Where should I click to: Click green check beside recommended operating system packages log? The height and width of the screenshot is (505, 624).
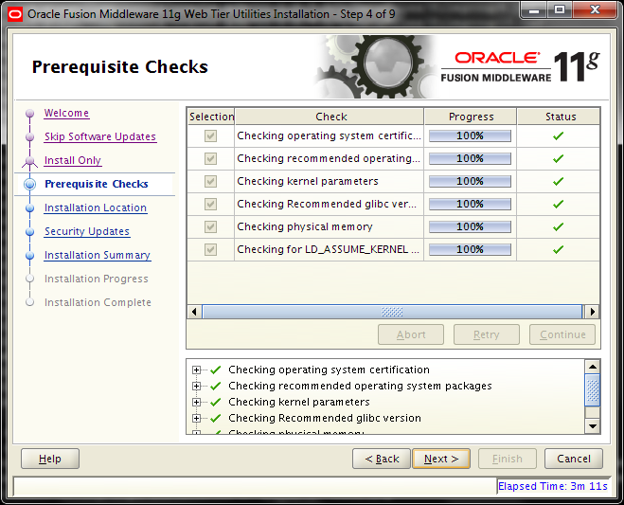[x=215, y=386]
